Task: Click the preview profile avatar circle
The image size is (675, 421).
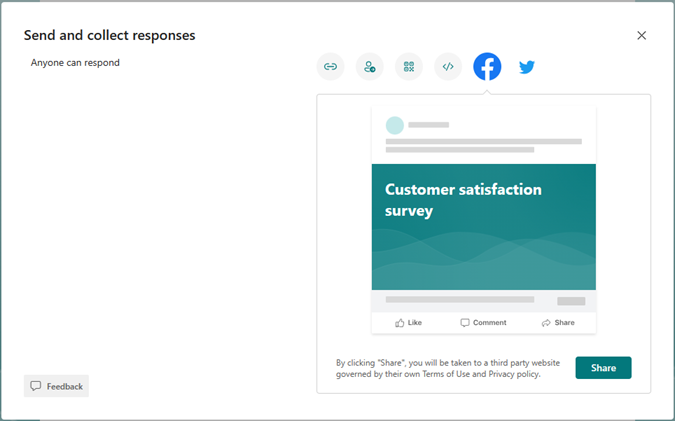Action: tap(395, 125)
